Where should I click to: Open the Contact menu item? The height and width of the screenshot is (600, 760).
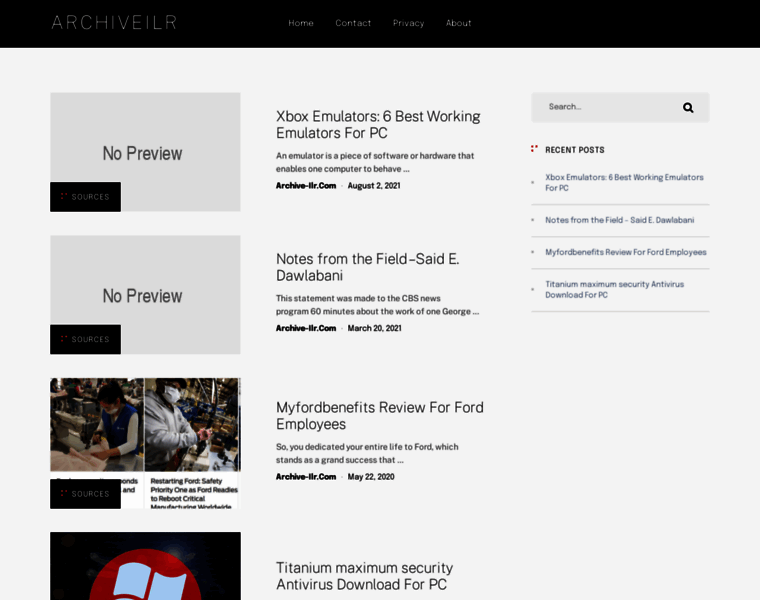point(353,23)
